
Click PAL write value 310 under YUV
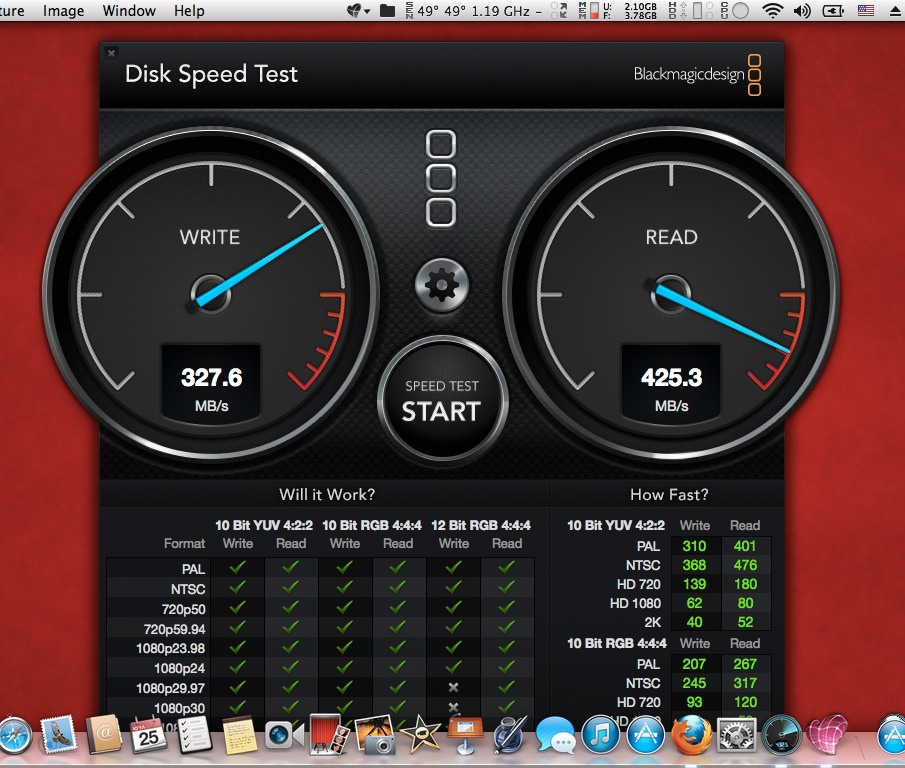694,546
